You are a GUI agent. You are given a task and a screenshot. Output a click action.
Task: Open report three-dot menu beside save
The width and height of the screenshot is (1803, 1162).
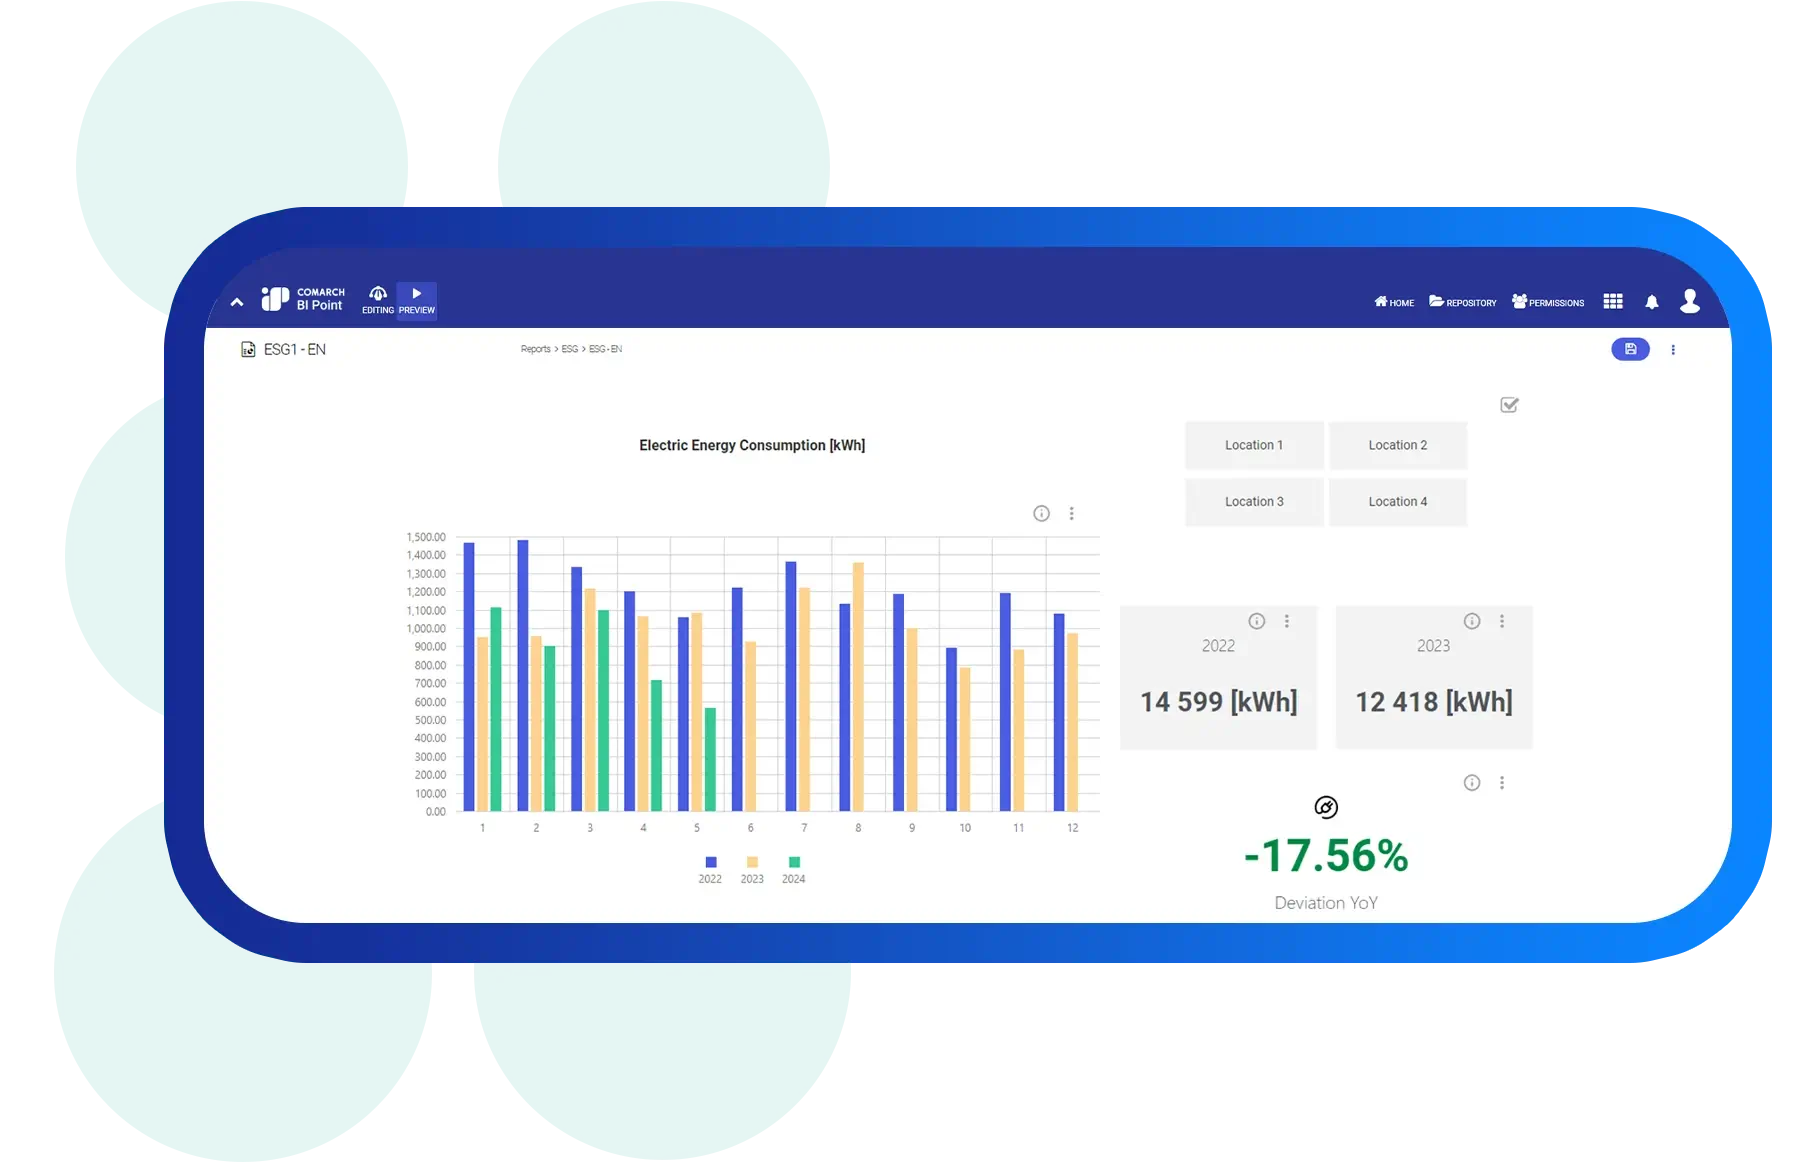[1672, 349]
